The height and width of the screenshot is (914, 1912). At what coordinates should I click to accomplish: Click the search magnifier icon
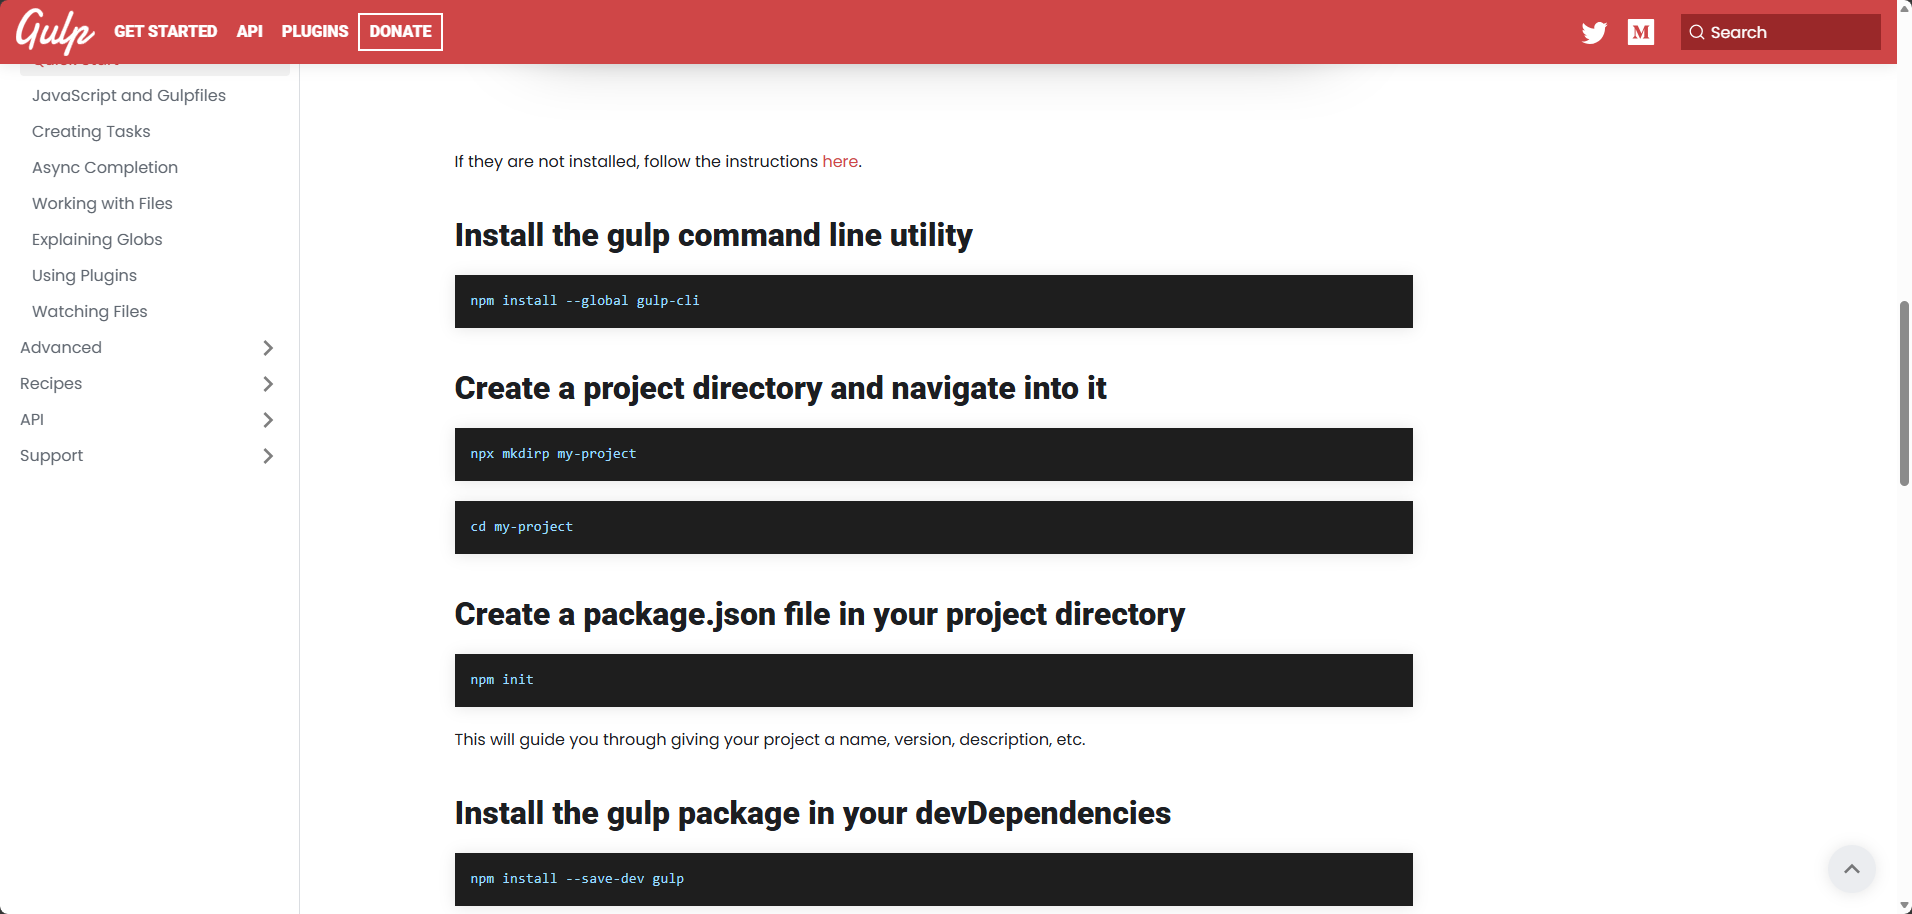[x=1697, y=32]
